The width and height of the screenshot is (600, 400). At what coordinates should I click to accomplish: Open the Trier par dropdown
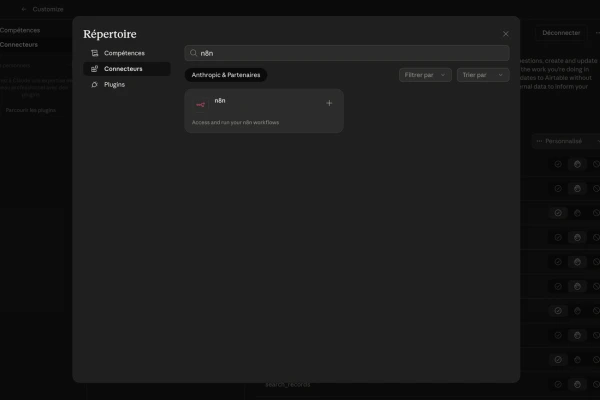483,75
